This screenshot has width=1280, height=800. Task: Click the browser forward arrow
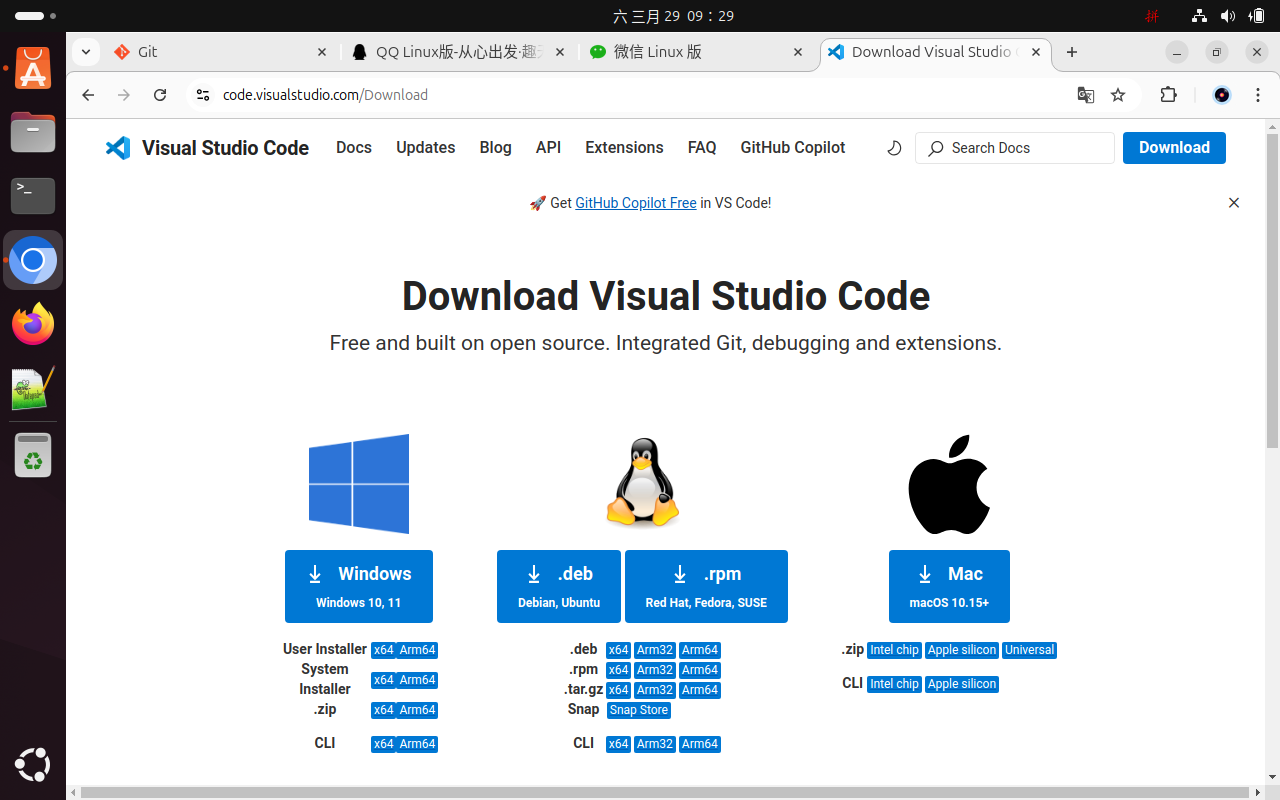(124, 95)
